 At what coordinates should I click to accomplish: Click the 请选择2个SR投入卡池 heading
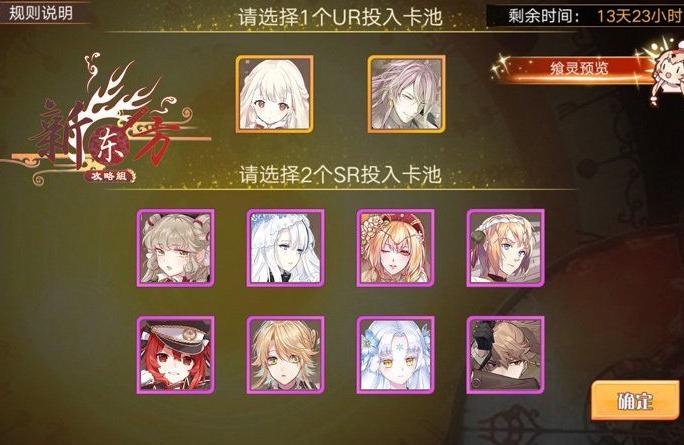pyautogui.click(x=340, y=175)
